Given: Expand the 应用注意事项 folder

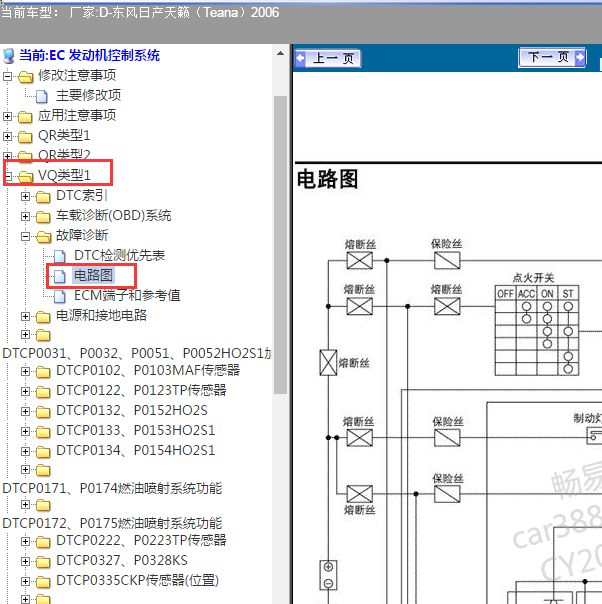Looking at the screenshot, I should click(7, 116).
